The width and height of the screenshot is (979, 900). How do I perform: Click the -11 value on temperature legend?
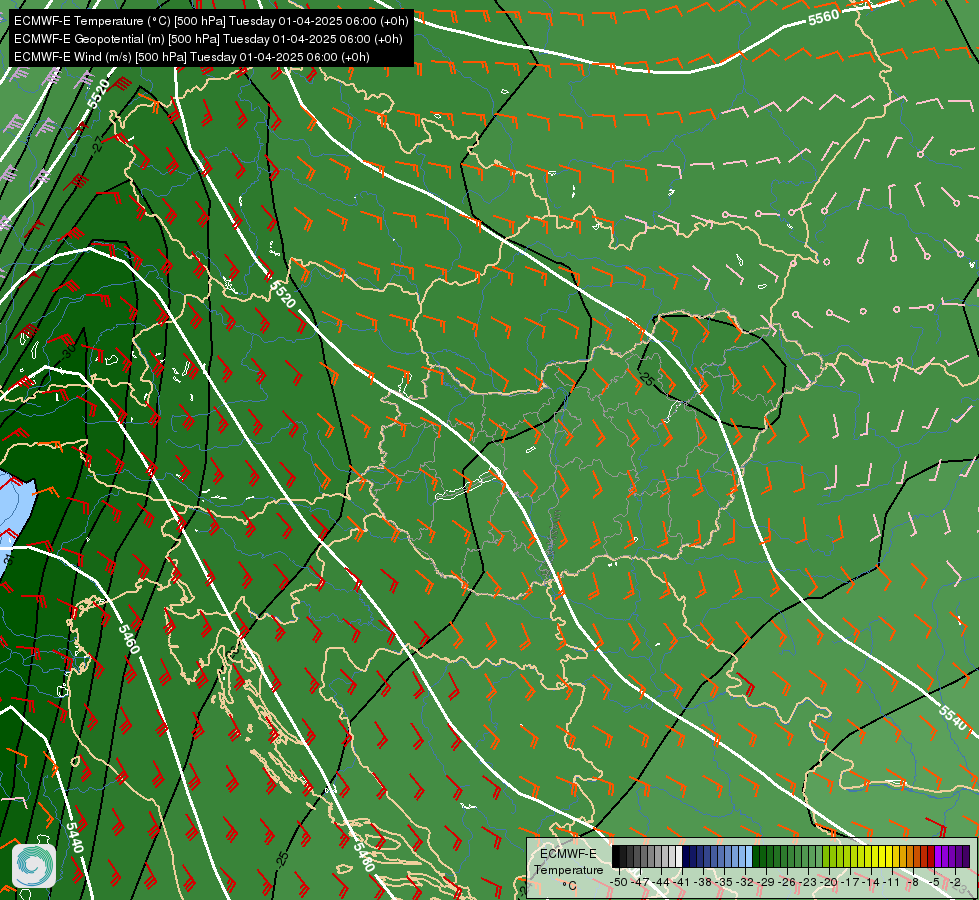[x=892, y=883]
